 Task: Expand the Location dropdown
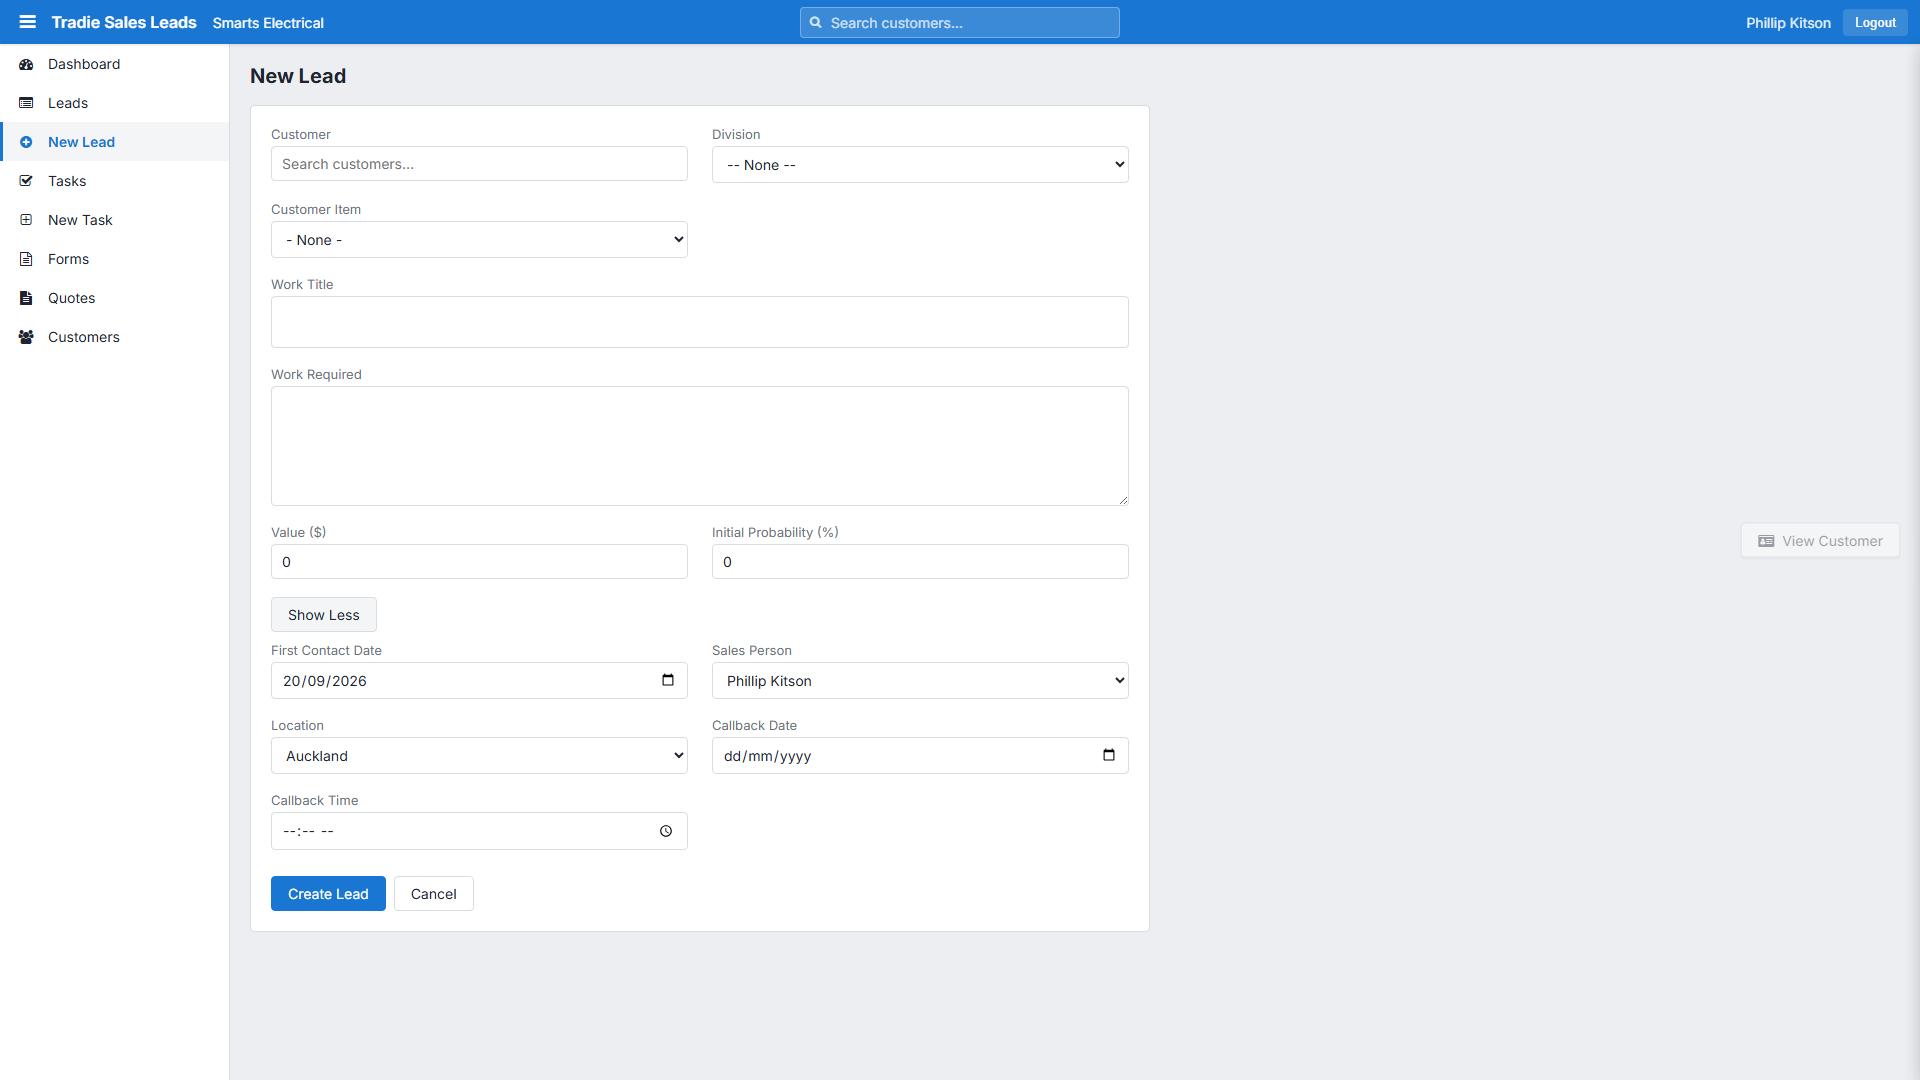click(479, 756)
